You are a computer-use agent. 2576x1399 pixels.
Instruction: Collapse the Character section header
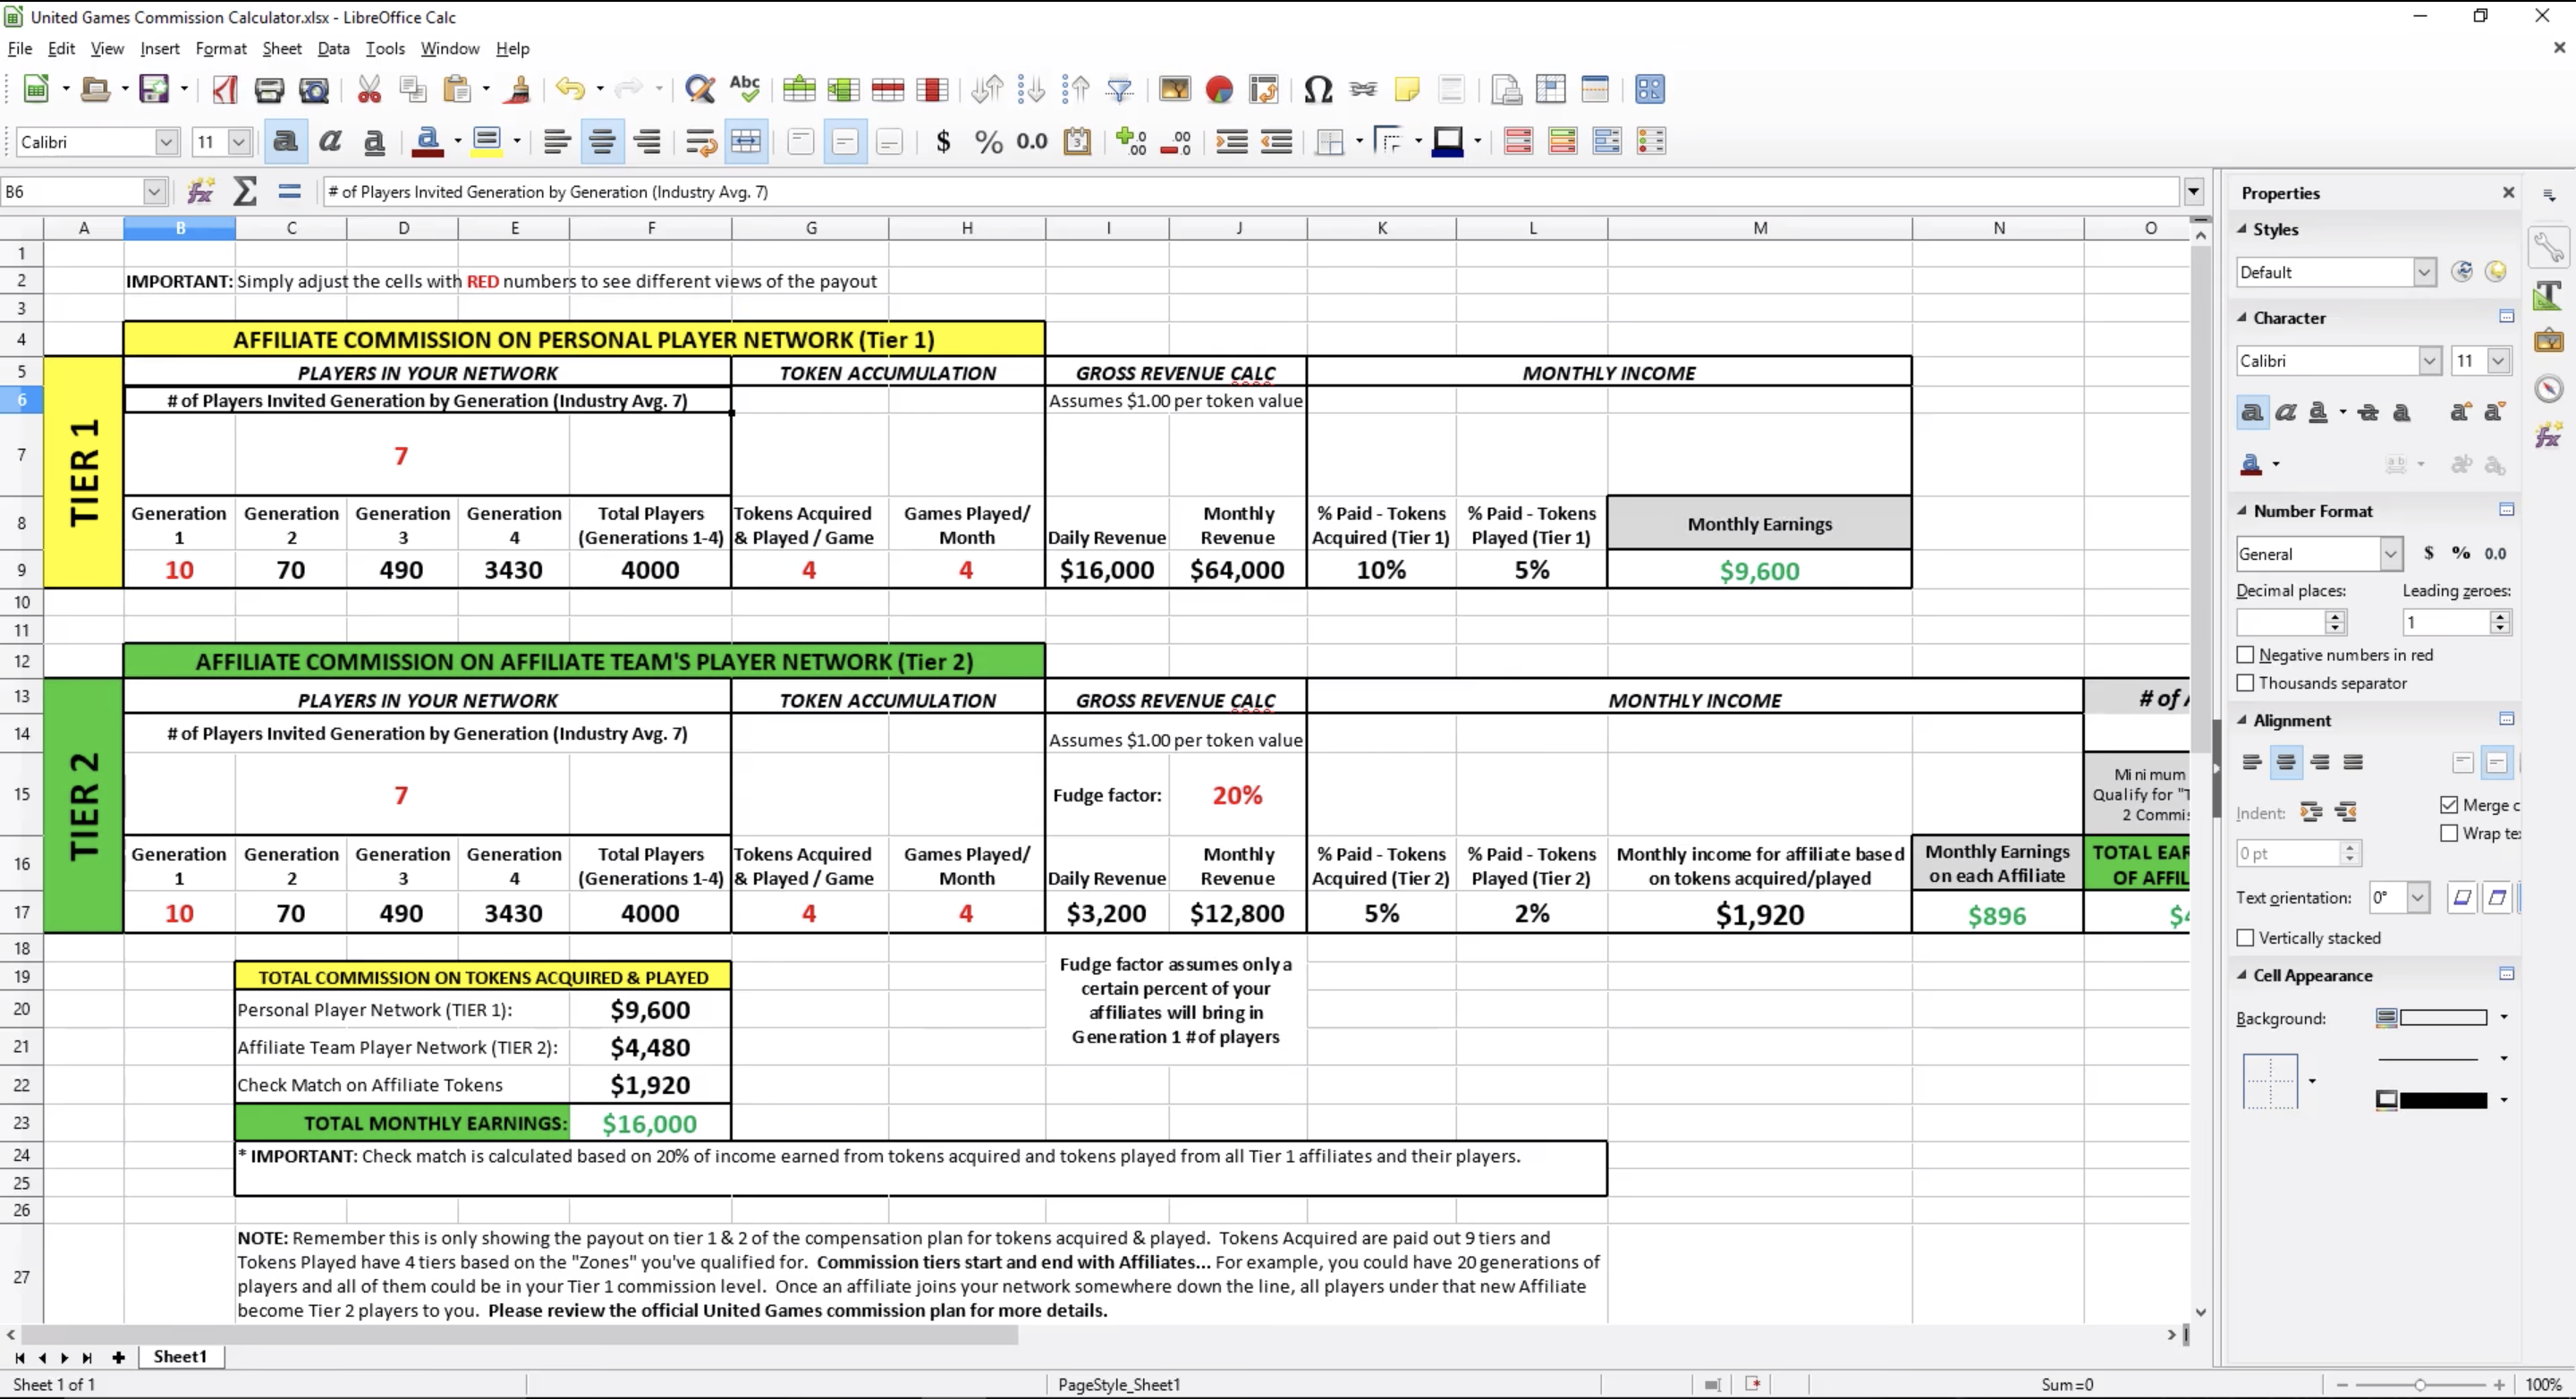[2288, 318]
